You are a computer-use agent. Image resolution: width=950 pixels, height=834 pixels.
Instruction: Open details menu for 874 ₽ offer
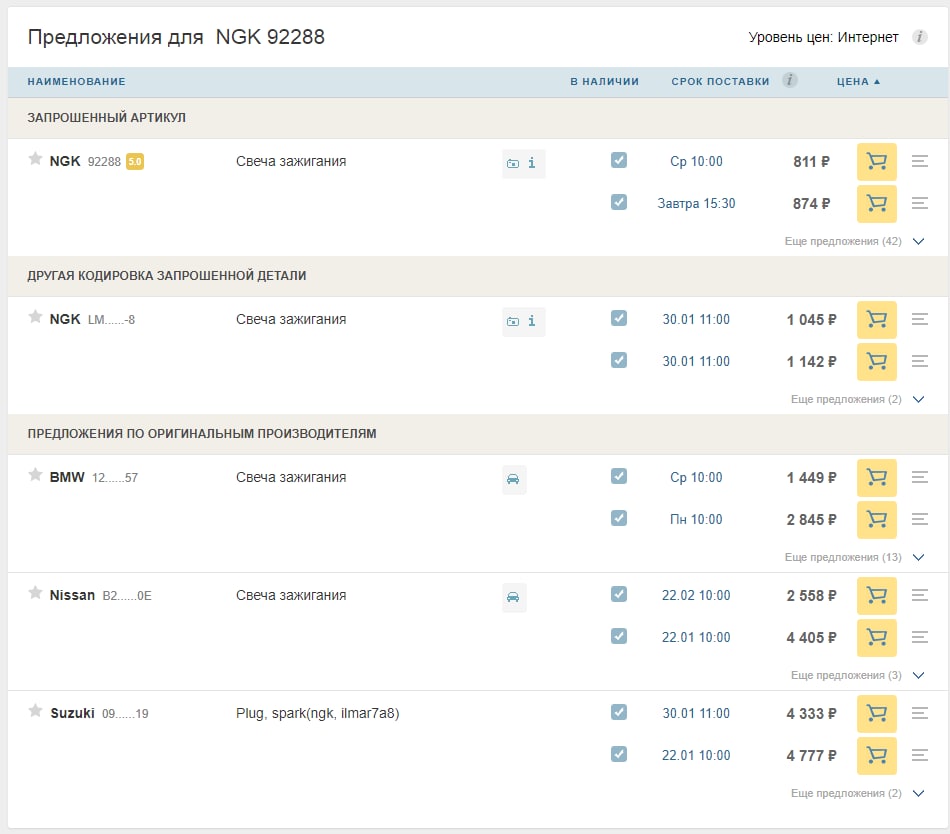click(920, 204)
